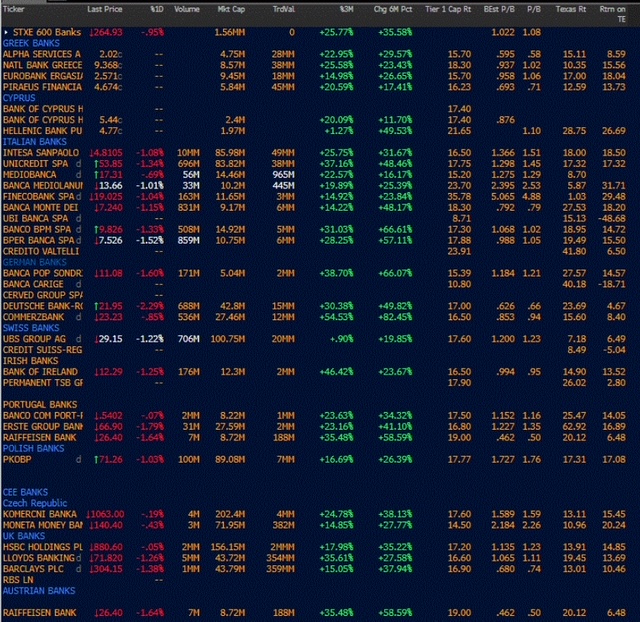Click the %1D column header
Screen dimensions: 640x622
click(157, 9)
